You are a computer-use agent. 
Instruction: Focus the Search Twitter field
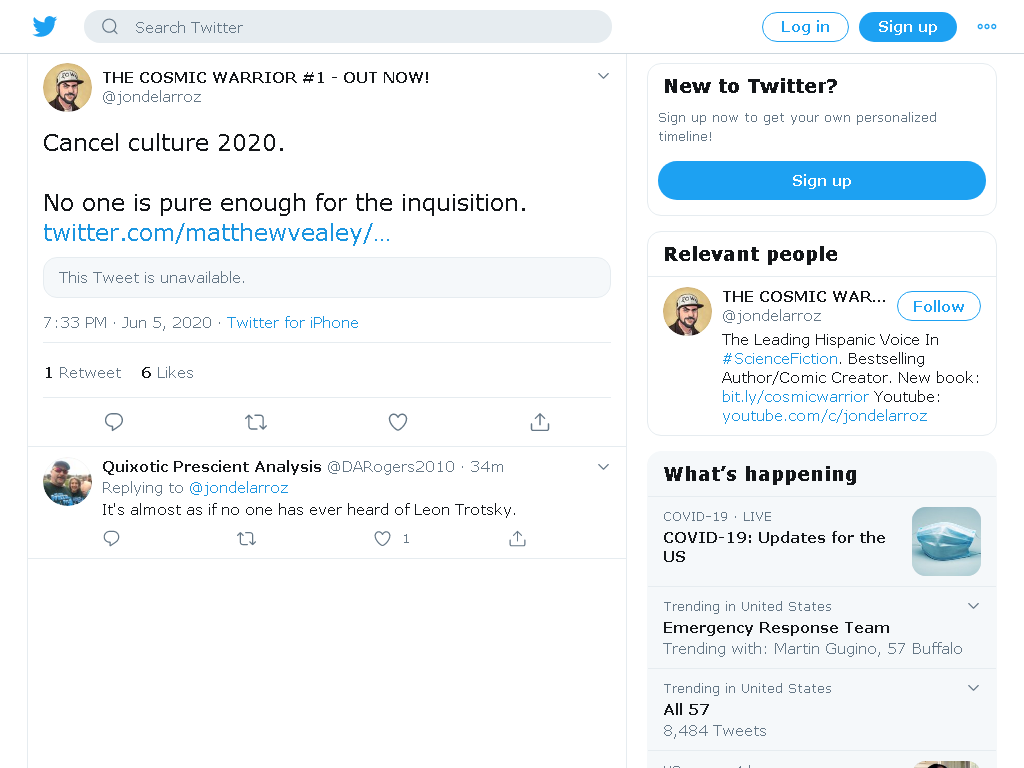pyautogui.click(x=347, y=27)
